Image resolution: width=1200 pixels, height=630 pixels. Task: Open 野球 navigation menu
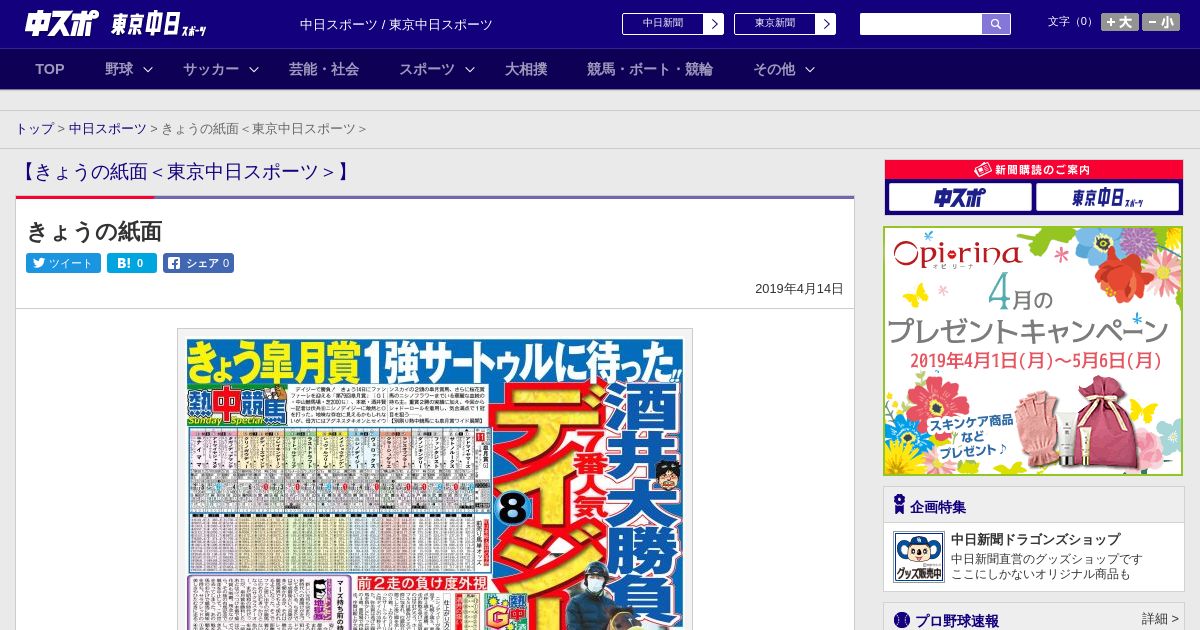119,69
